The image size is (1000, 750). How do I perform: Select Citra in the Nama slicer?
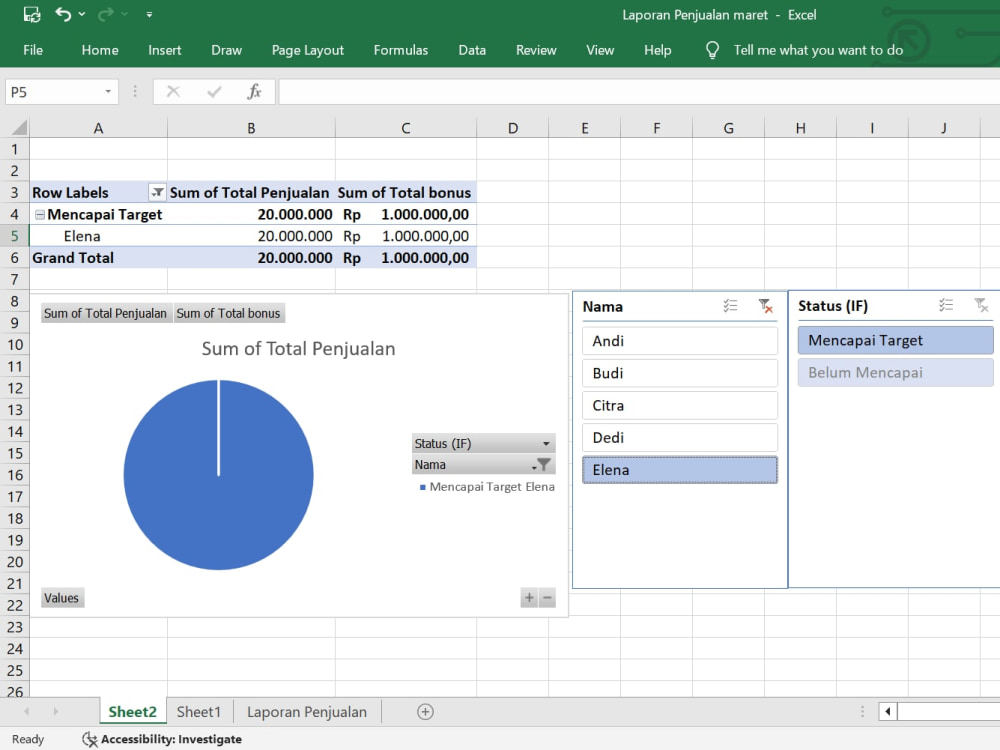point(680,406)
